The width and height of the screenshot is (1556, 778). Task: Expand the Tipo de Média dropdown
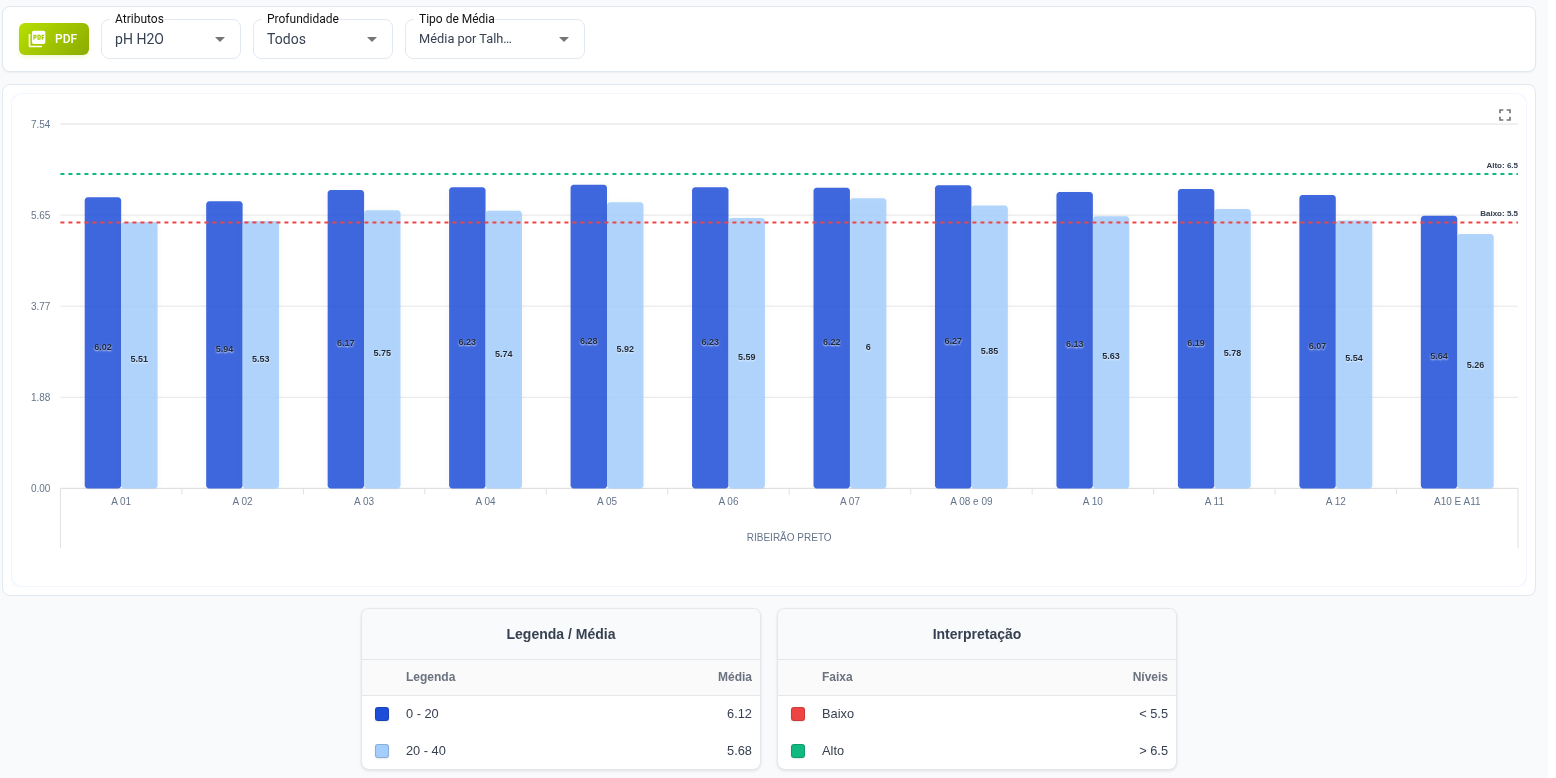coord(494,39)
